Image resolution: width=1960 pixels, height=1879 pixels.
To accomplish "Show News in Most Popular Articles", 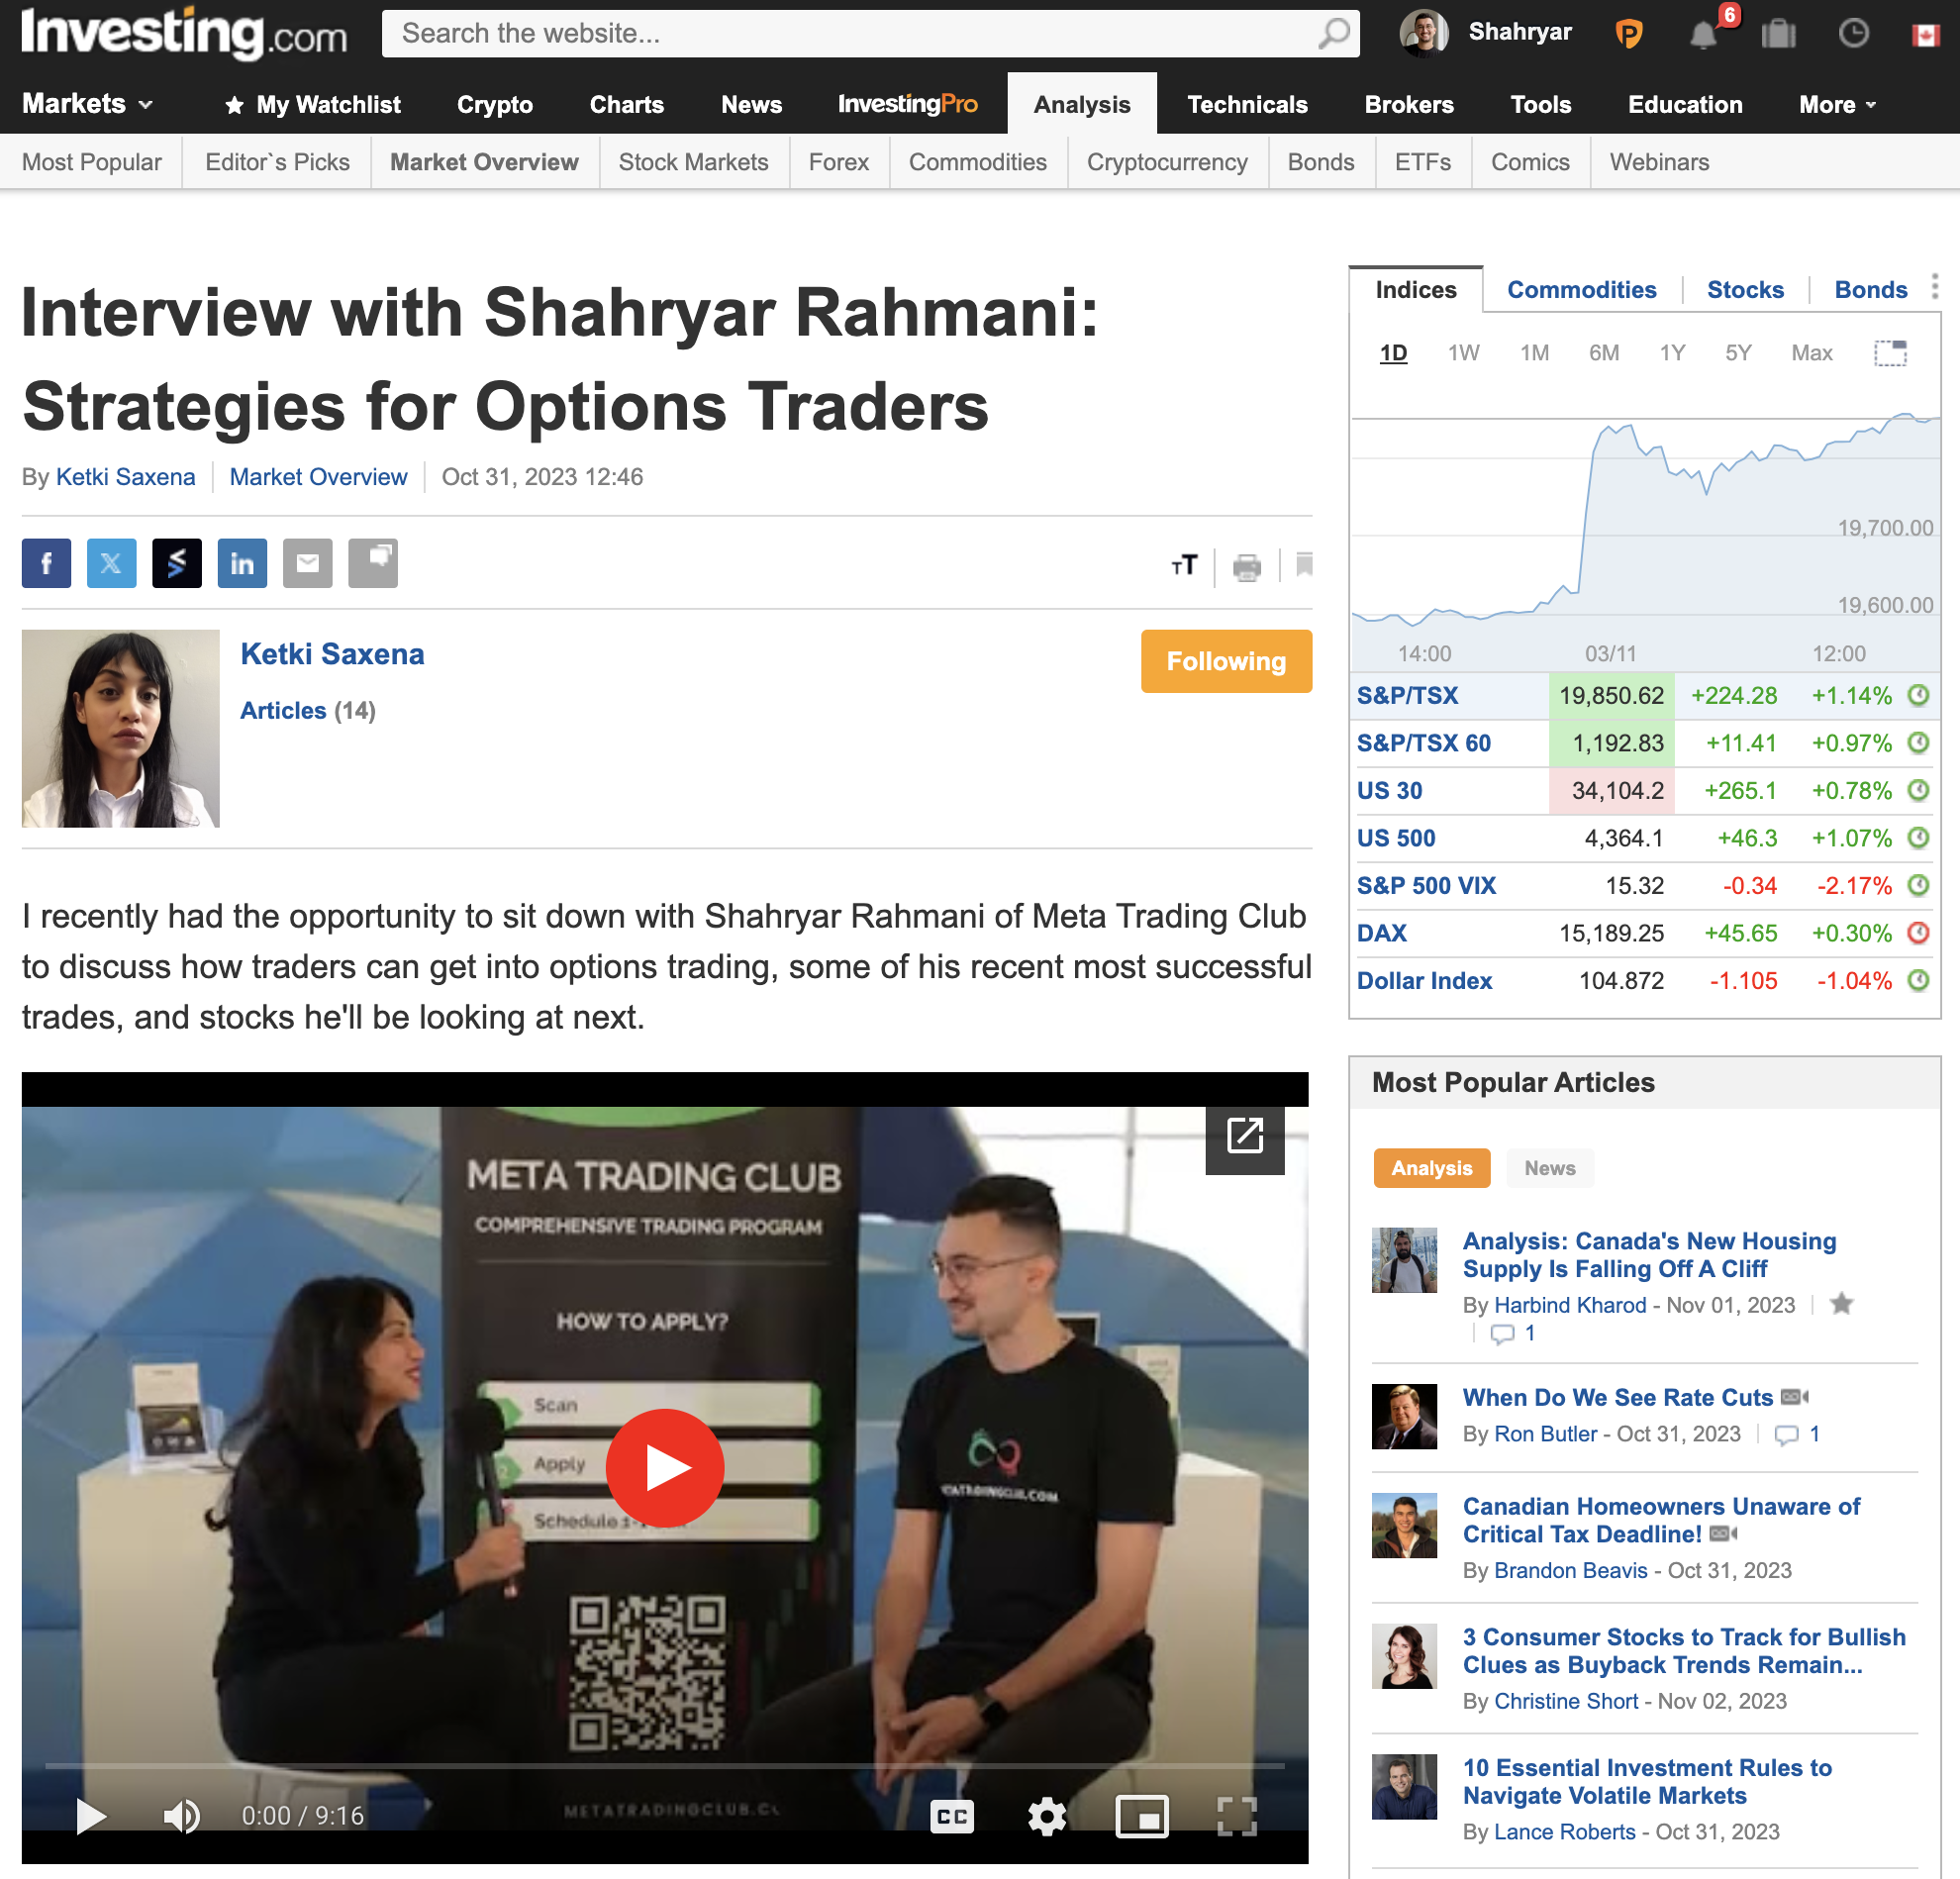I will tap(1550, 1168).
